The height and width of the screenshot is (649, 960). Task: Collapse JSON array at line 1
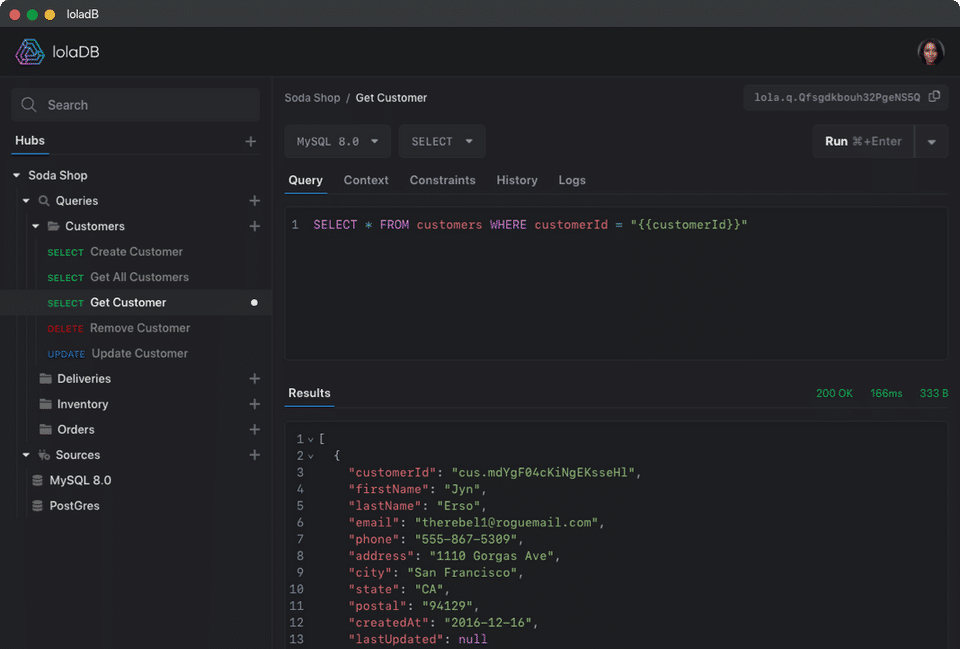(x=310, y=439)
